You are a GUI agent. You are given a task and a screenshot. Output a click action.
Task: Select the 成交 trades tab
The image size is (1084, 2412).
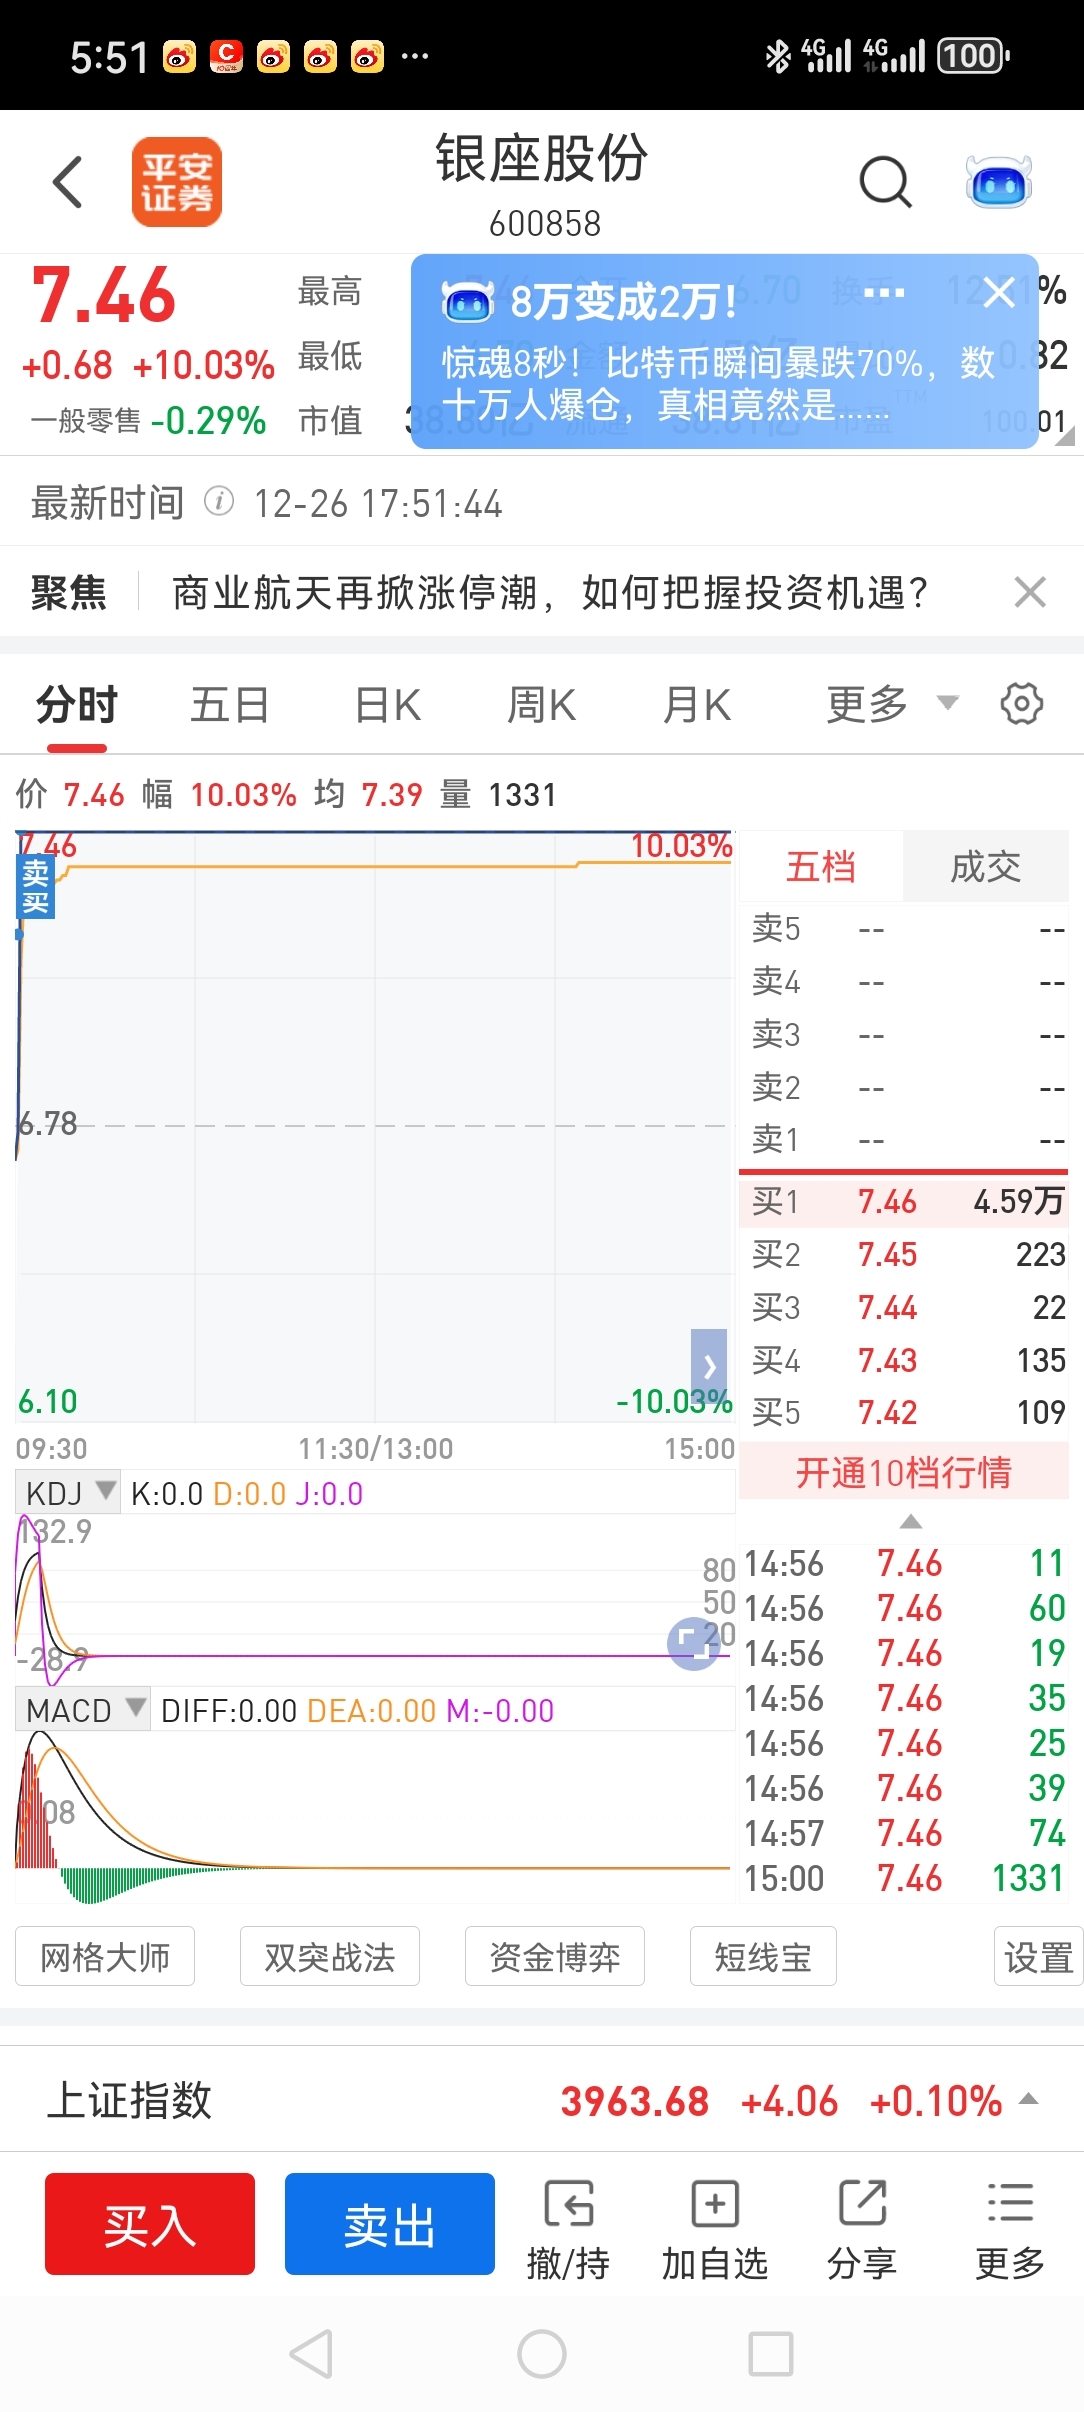tap(986, 867)
